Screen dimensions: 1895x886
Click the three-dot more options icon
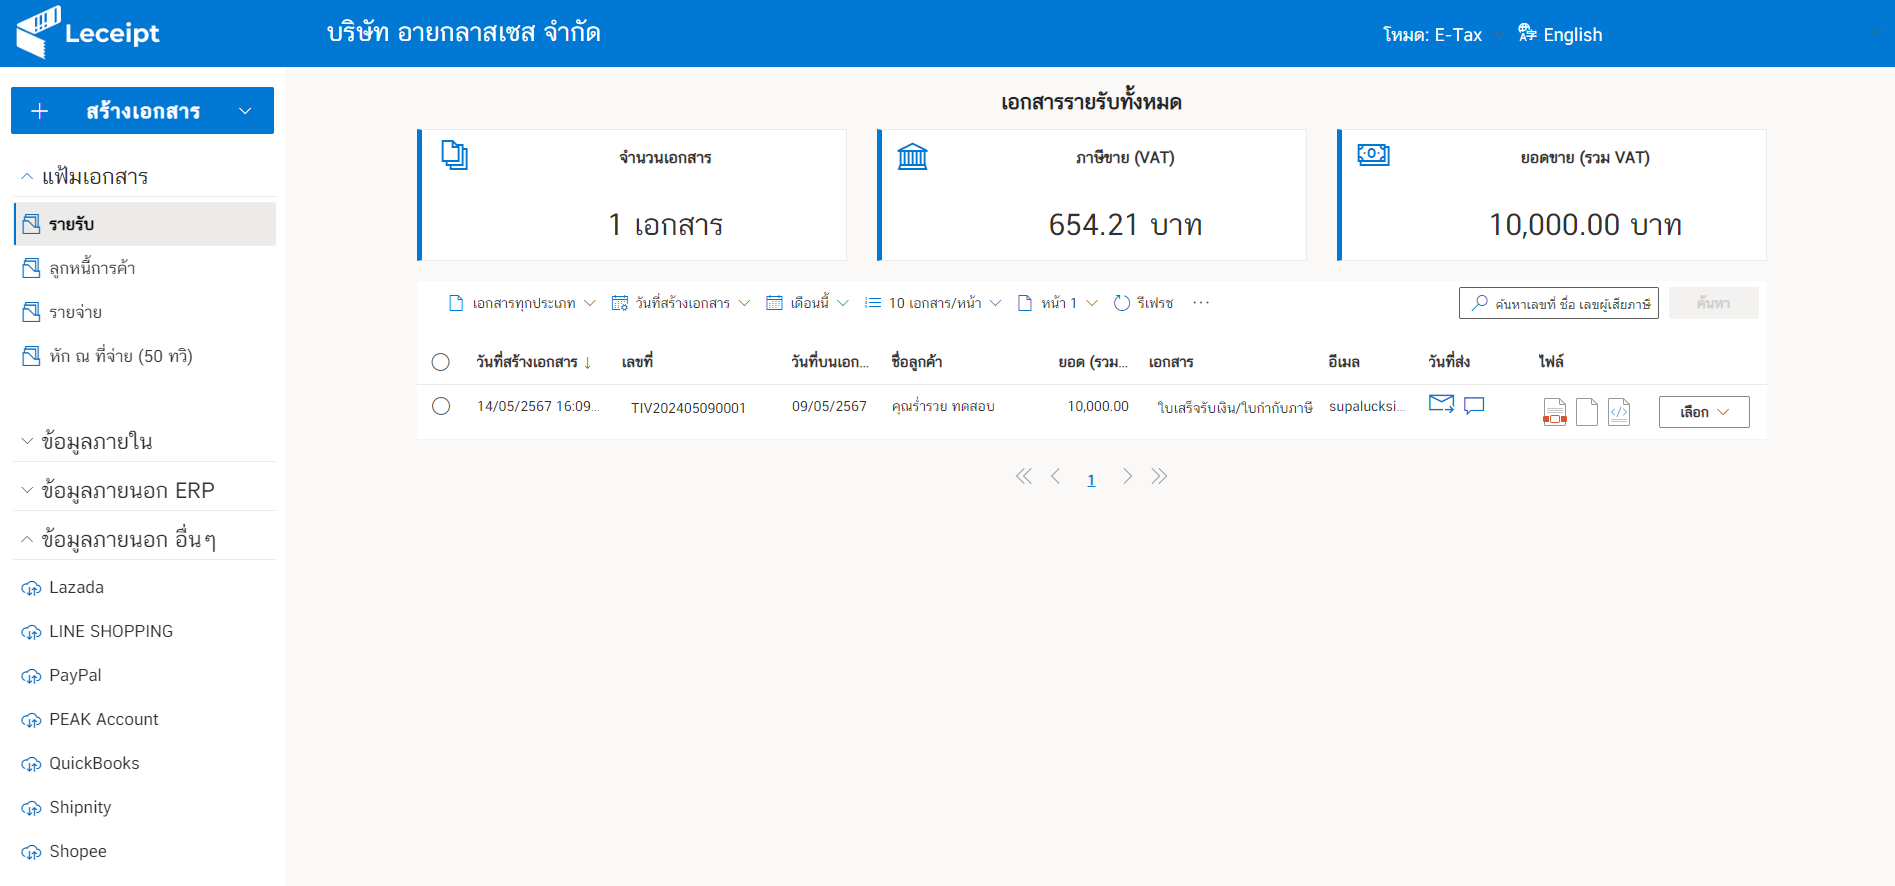tap(1201, 303)
